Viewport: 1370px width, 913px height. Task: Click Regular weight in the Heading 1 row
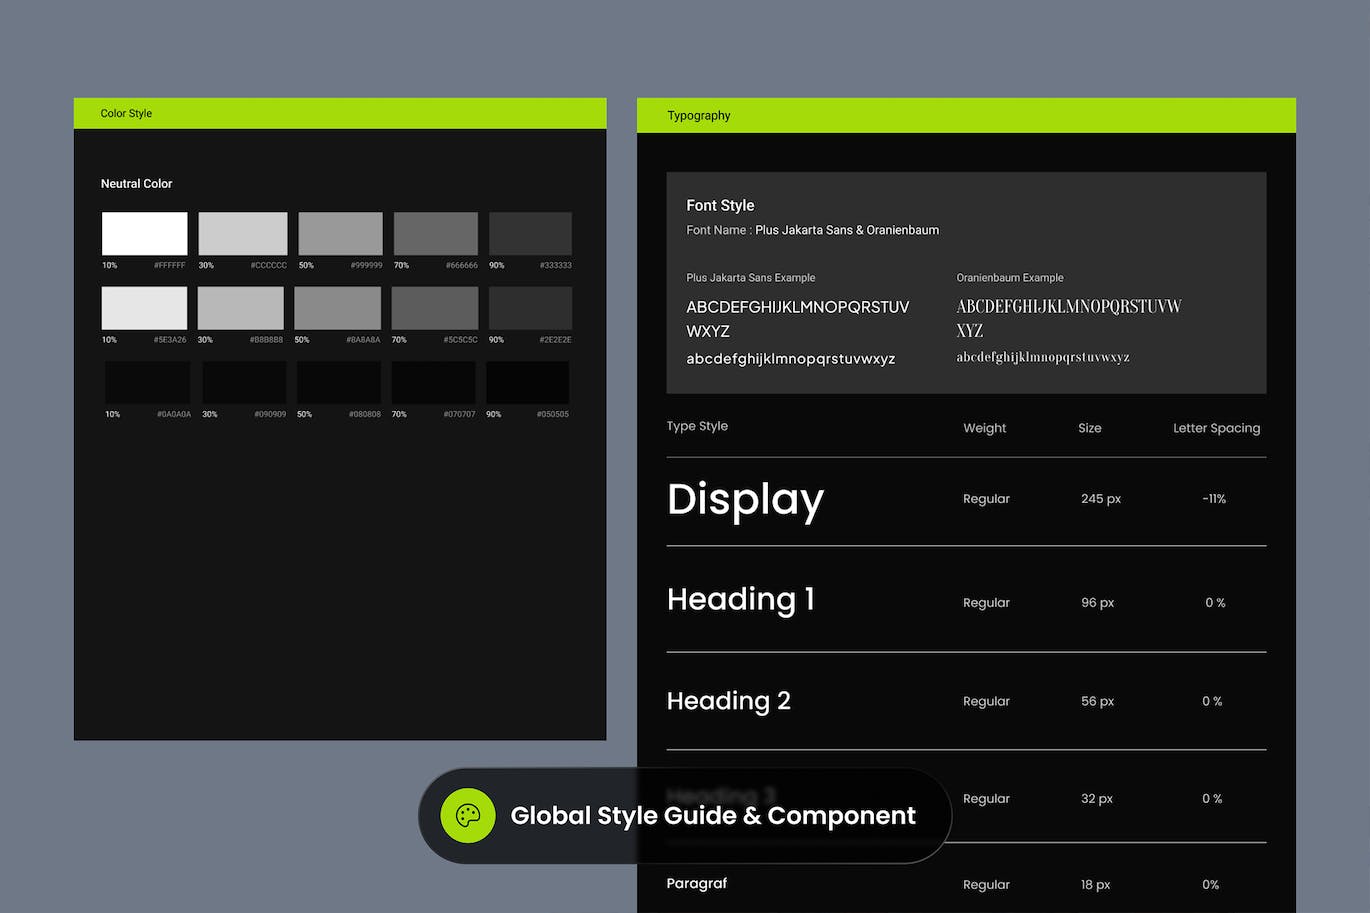point(986,603)
